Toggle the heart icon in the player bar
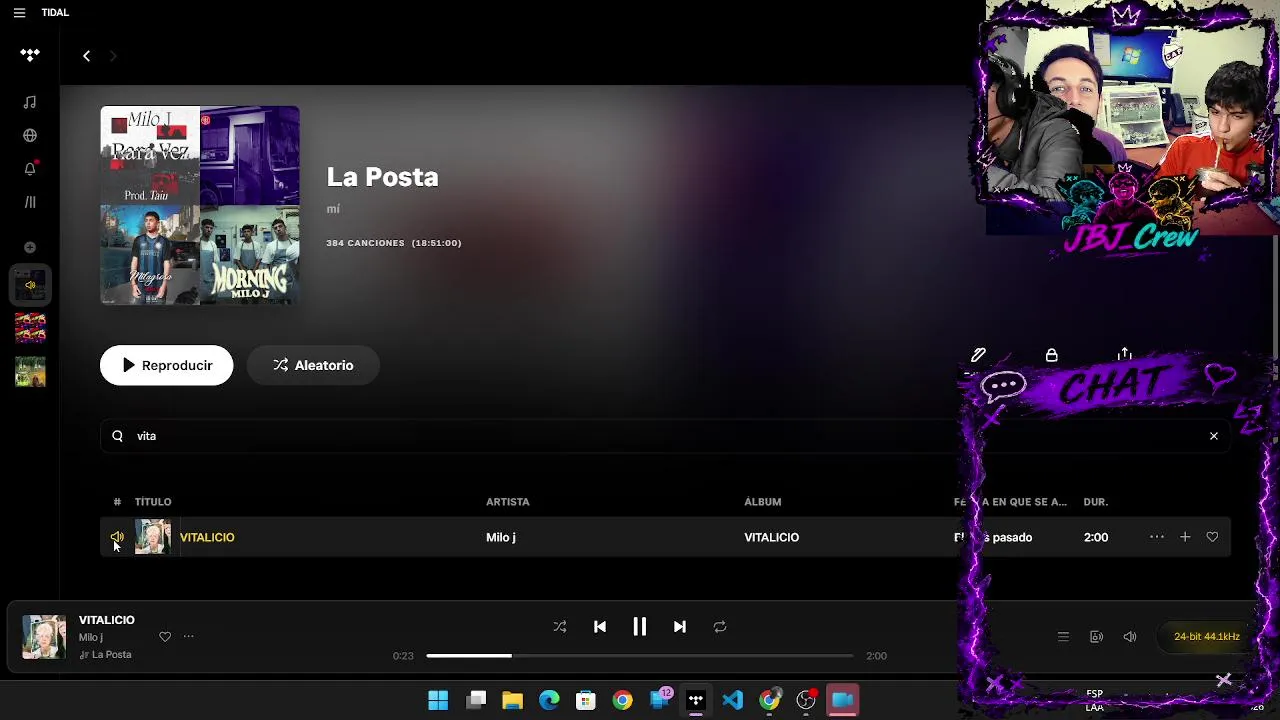The width and height of the screenshot is (1280, 720). 165,637
